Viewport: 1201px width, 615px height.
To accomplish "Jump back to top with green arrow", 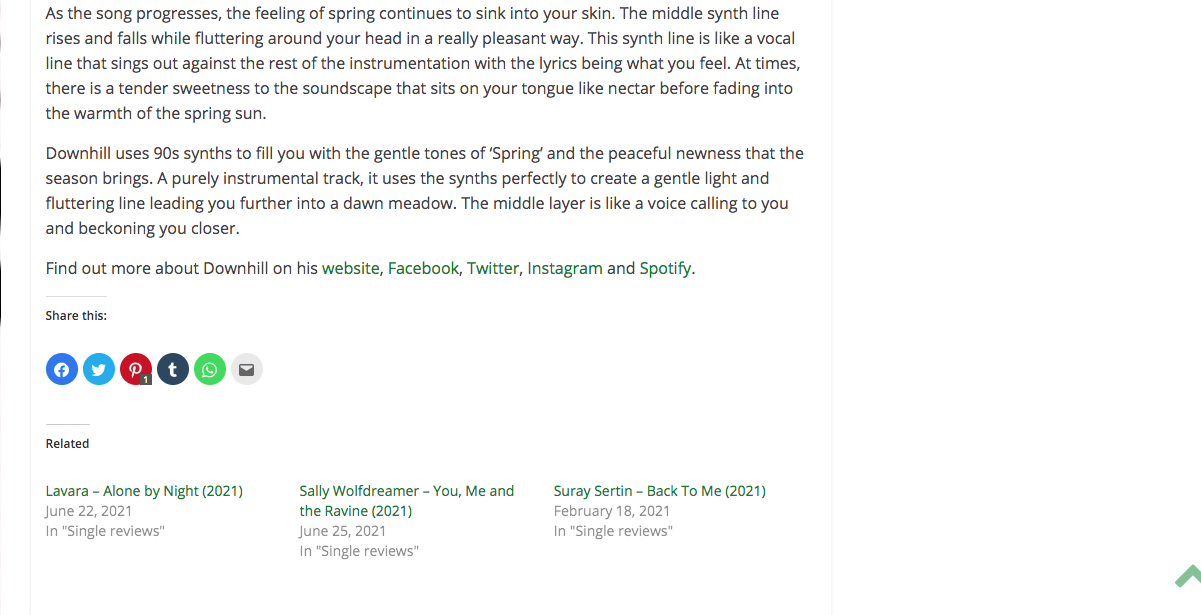I will (x=1188, y=577).
